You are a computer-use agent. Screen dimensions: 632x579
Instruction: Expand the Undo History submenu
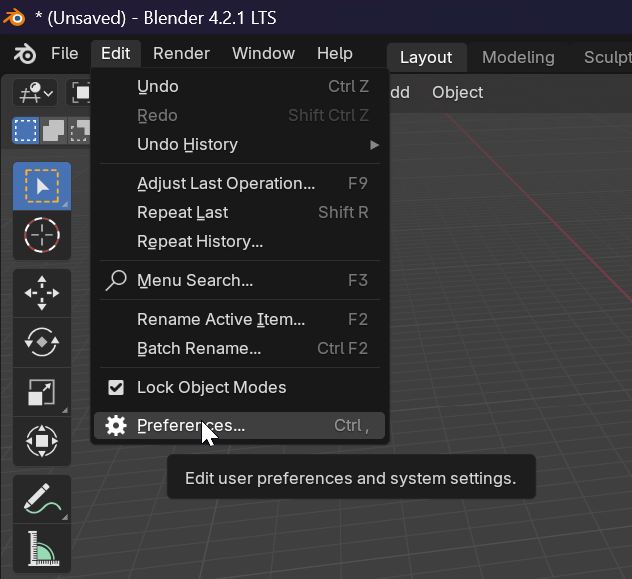(239, 145)
